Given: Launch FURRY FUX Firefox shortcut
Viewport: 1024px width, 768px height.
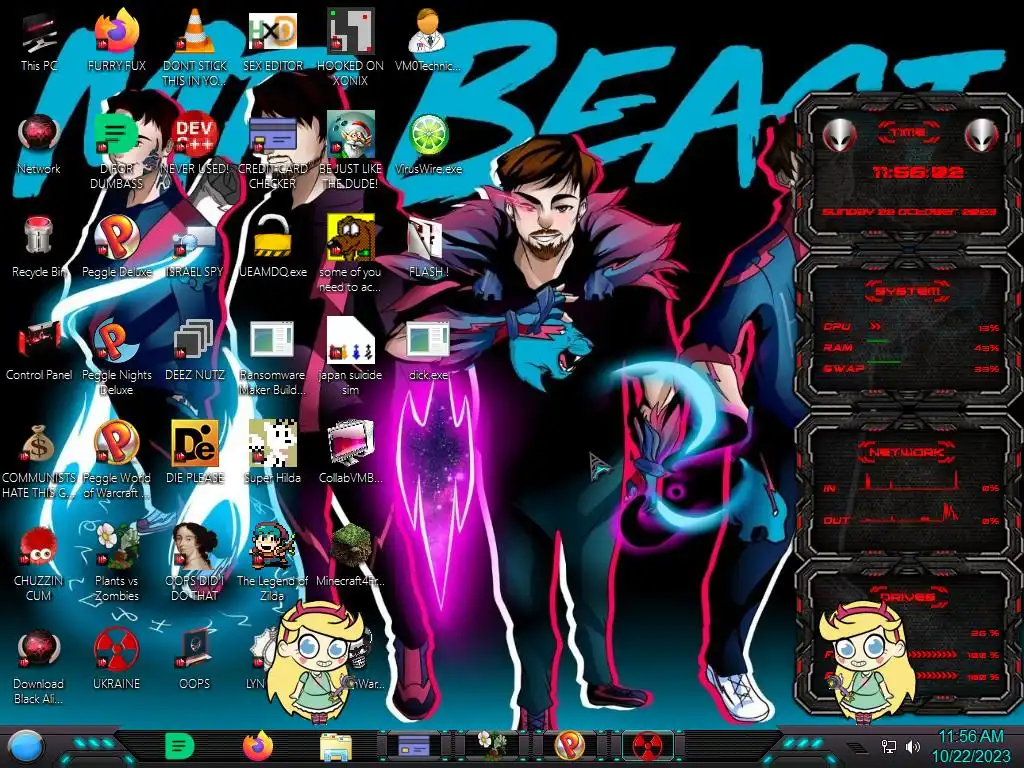Looking at the screenshot, I should click(117, 33).
